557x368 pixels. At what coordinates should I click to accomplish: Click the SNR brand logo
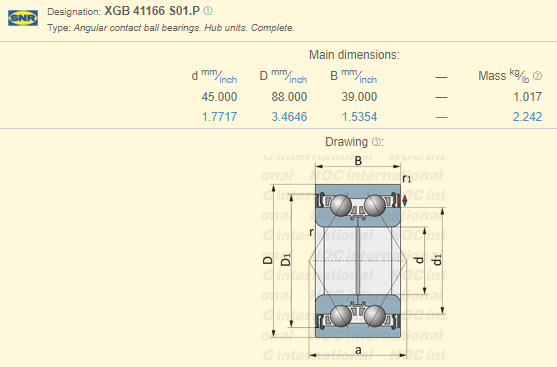click(23, 18)
